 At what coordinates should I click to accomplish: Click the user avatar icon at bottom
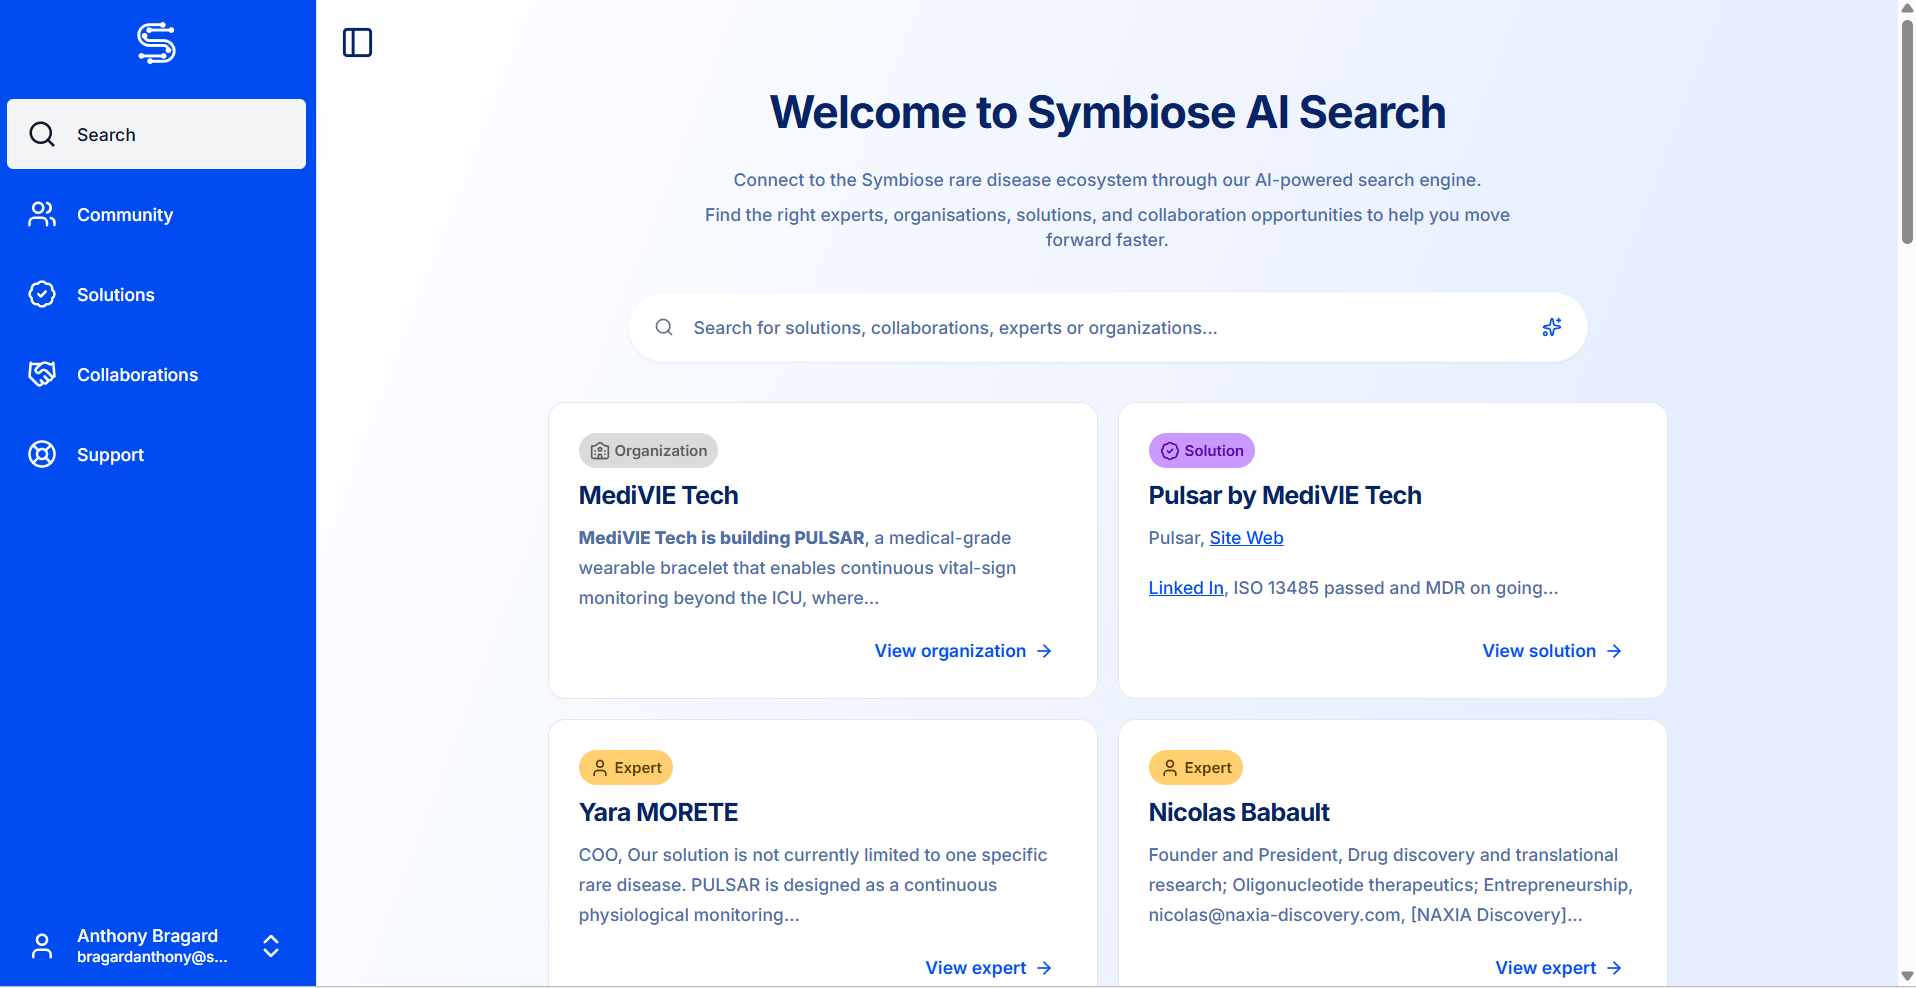coord(42,946)
